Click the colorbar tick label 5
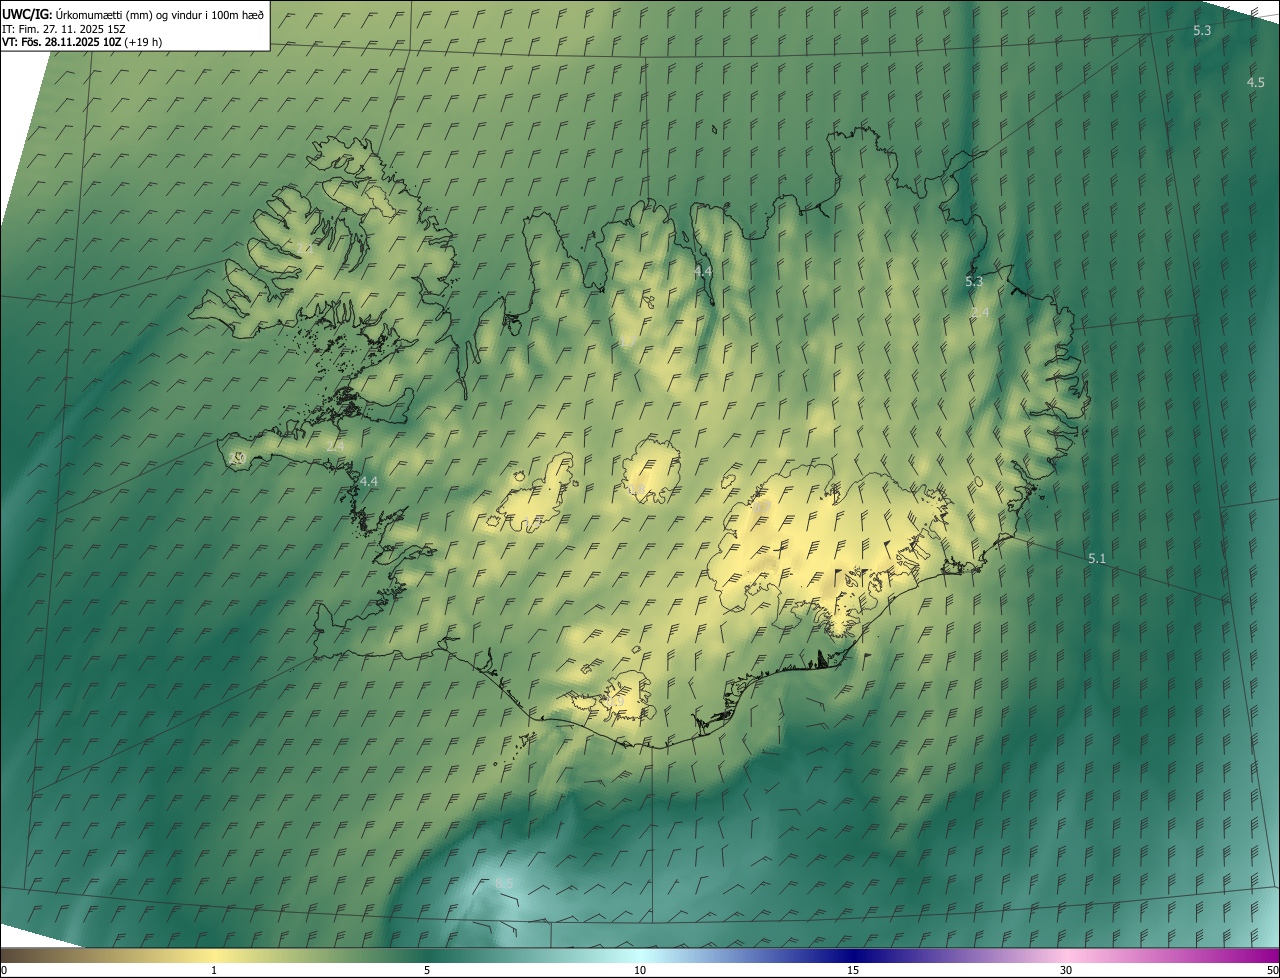 click(x=427, y=970)
